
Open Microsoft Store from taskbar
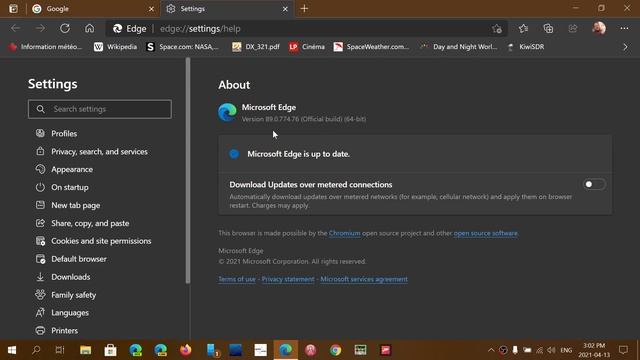pyautogui.click(x=110, y=350)
